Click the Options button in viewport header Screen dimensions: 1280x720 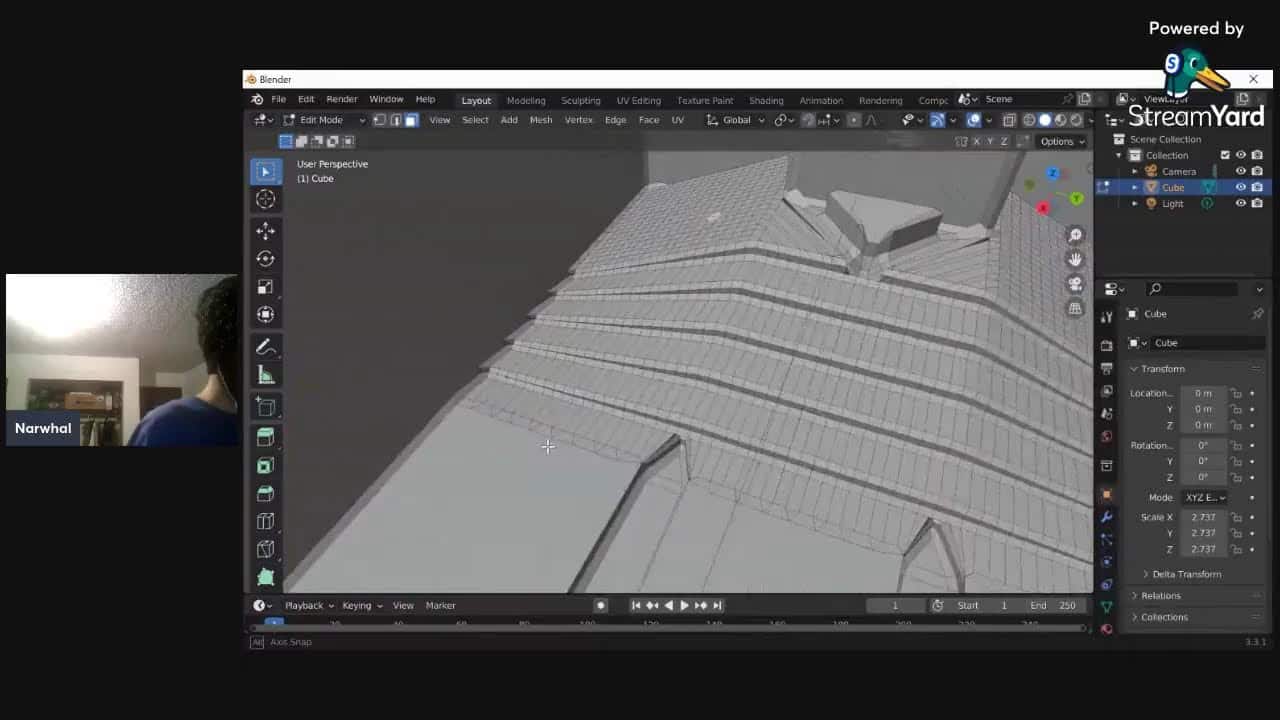(x=1061, y=141)
